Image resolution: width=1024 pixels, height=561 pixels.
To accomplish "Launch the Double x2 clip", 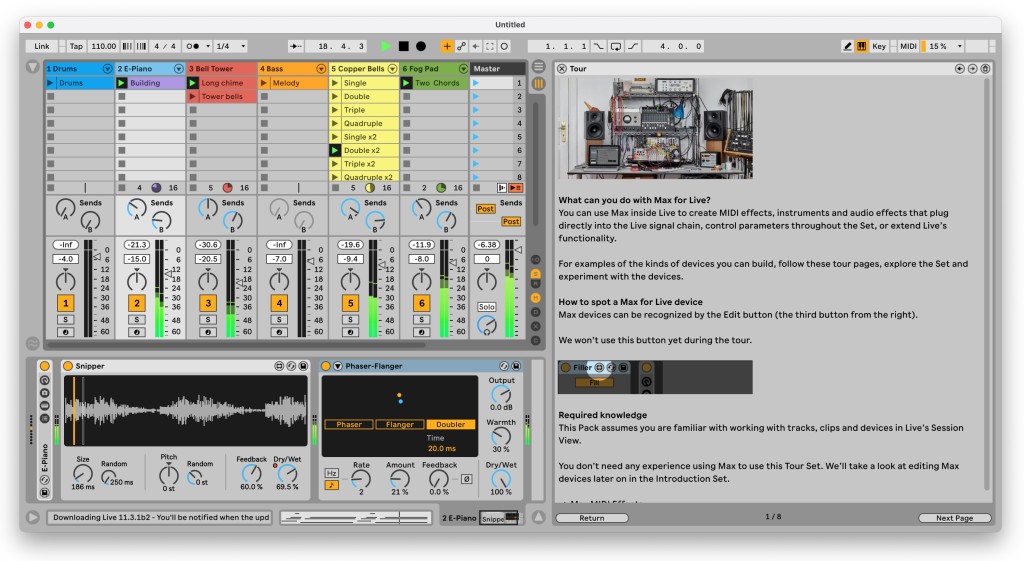I will [x=336, y=150].
